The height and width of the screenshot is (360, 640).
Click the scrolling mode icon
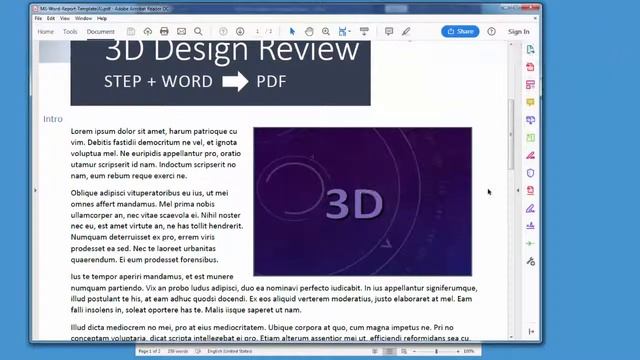[x=364, y=31]
